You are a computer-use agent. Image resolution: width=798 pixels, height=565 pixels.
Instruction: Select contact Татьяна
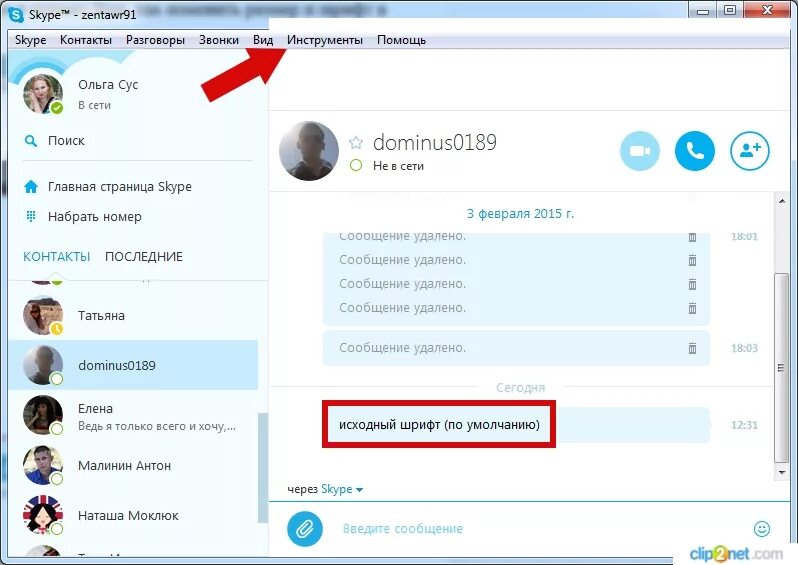pyautogui.click(x=133, y=316)
